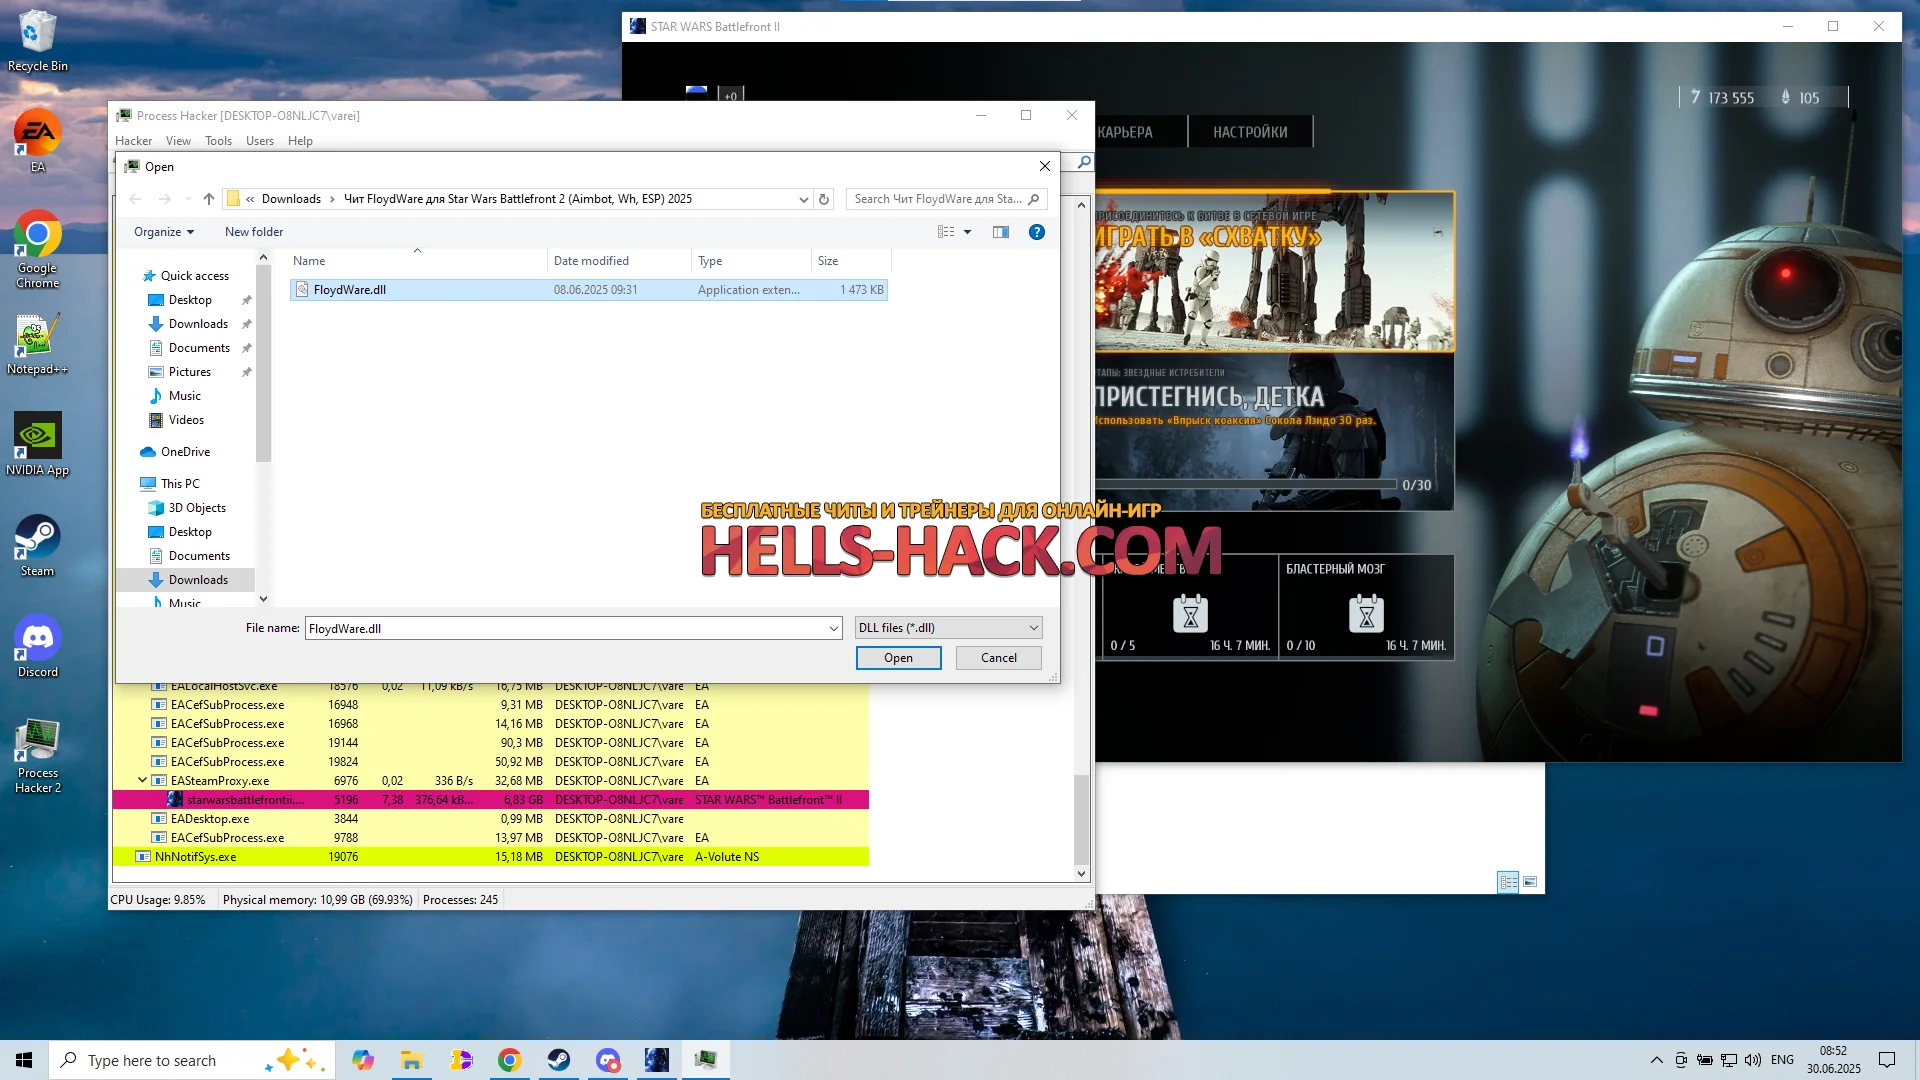1920x1080 pixels.
Task: Switch to the КАРЬЕРА tab in the game
Action: point(1125,132)
